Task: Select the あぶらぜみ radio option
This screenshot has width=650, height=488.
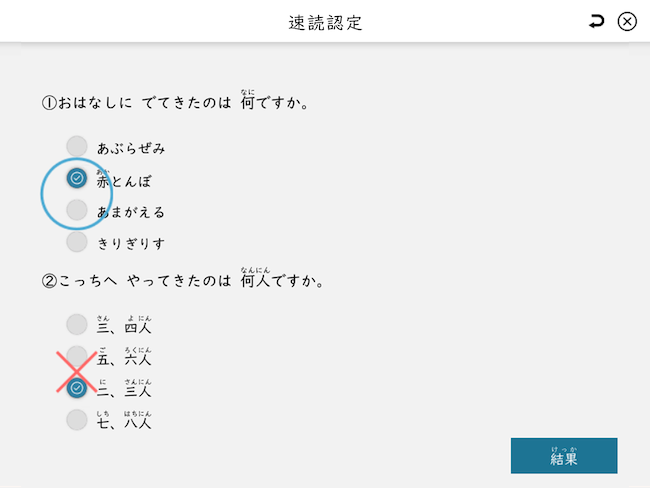Action: pos(77,147)
